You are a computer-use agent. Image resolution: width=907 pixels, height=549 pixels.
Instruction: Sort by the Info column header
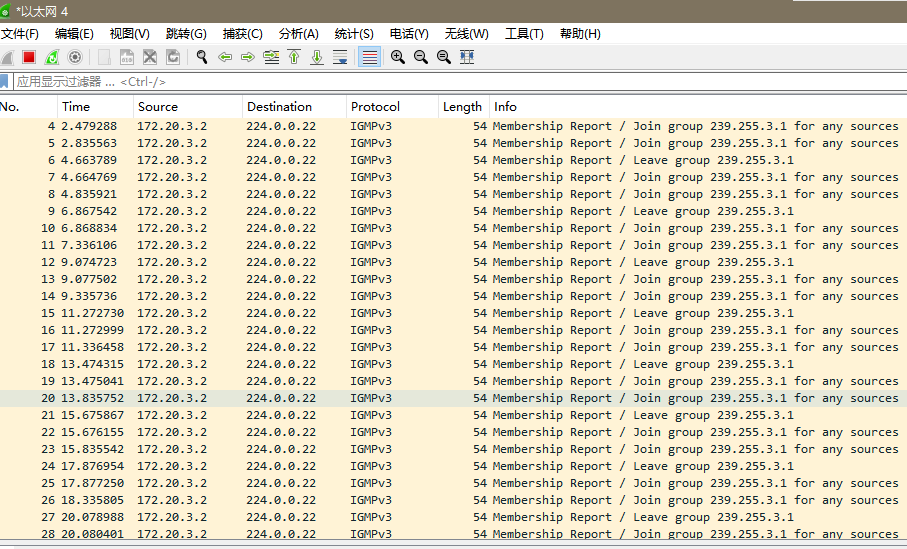698,106
